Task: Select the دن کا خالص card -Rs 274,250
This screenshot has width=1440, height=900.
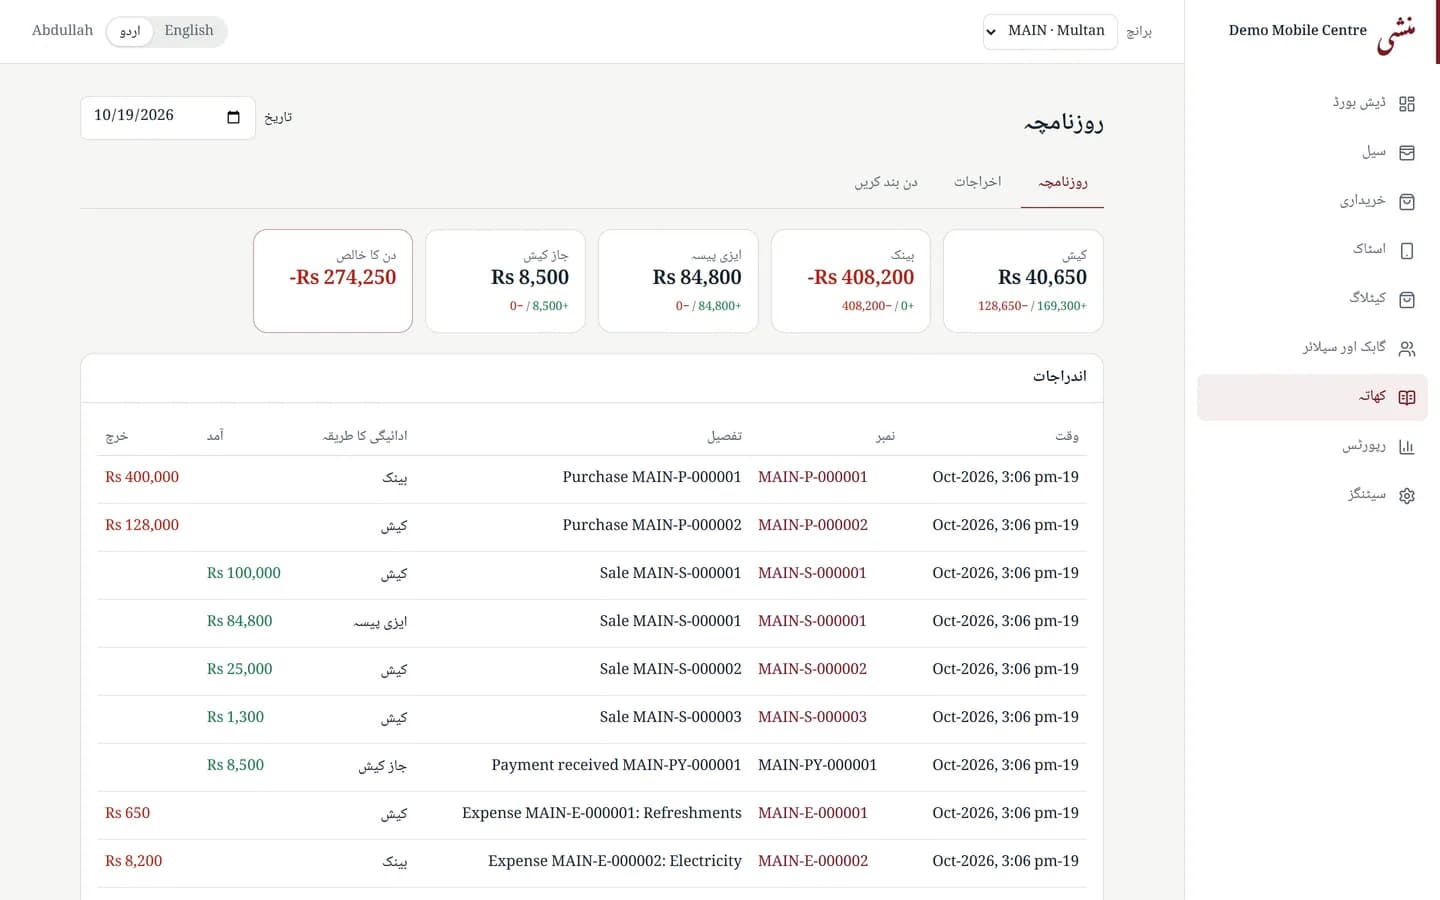Action: 333,281
